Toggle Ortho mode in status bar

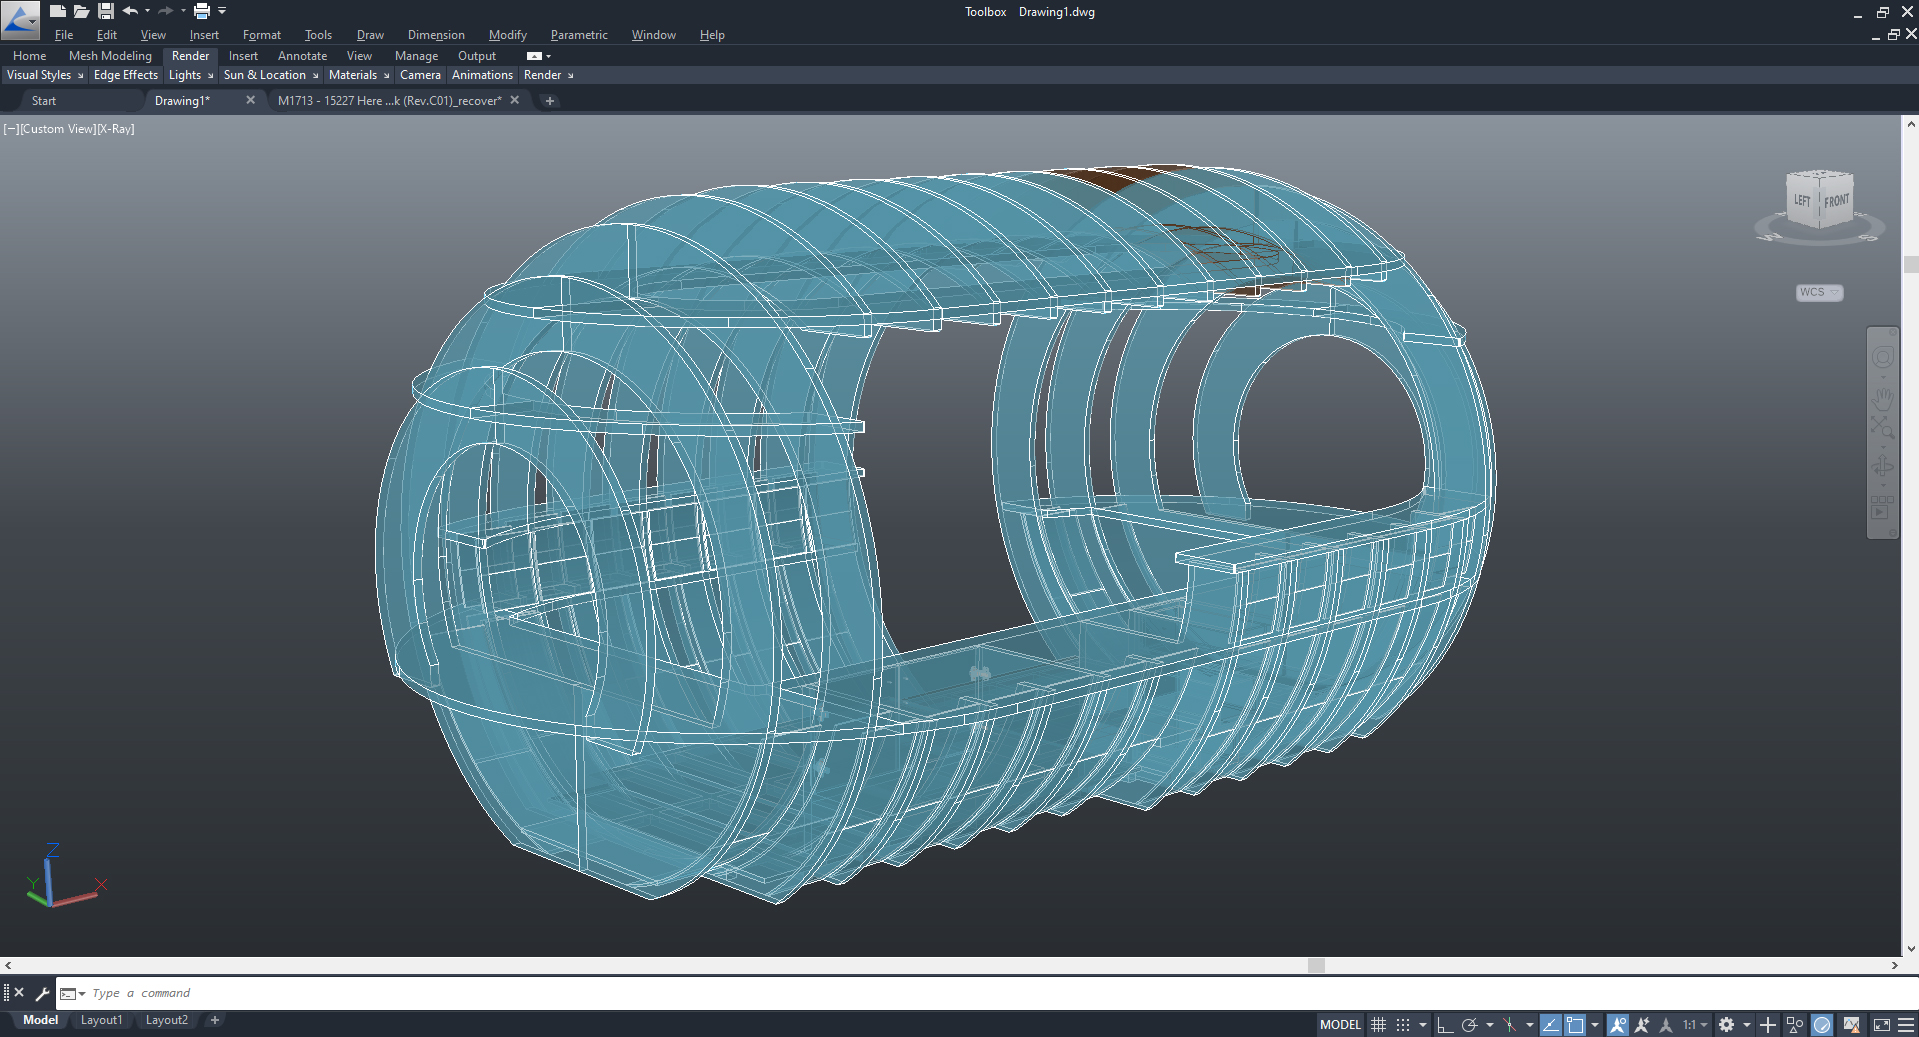1444,1025
